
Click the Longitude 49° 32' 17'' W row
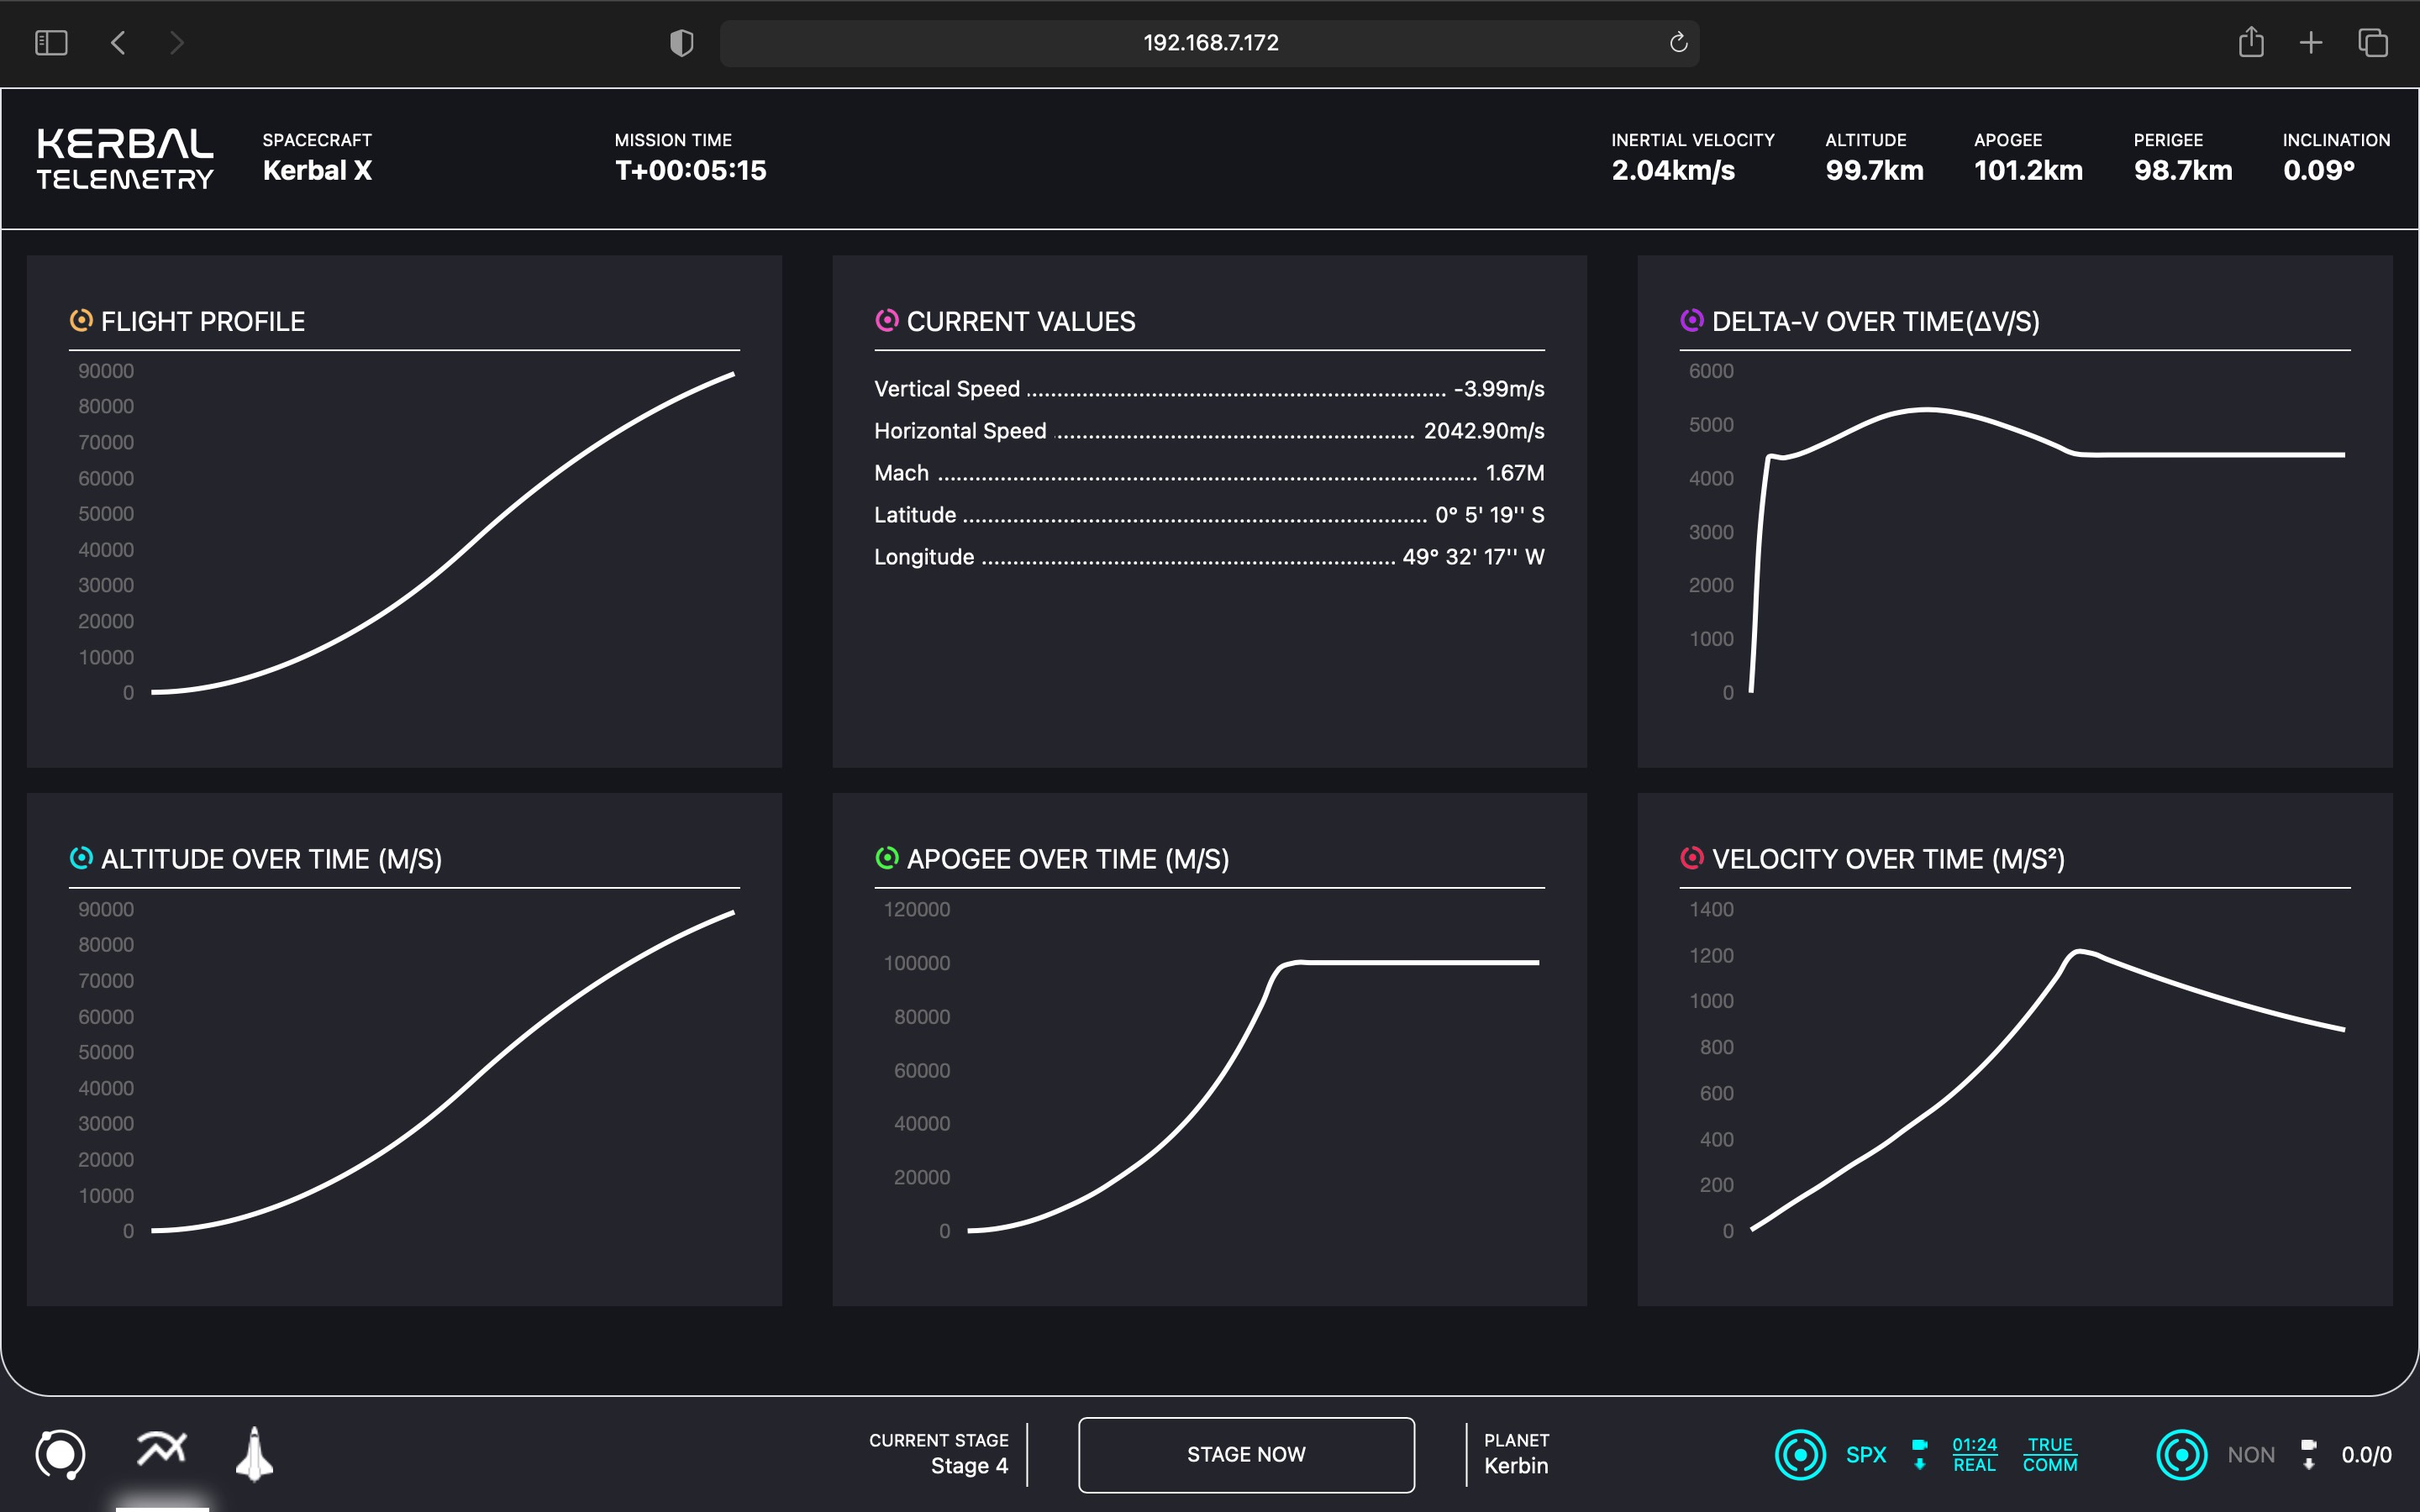tap(1209, 556)
